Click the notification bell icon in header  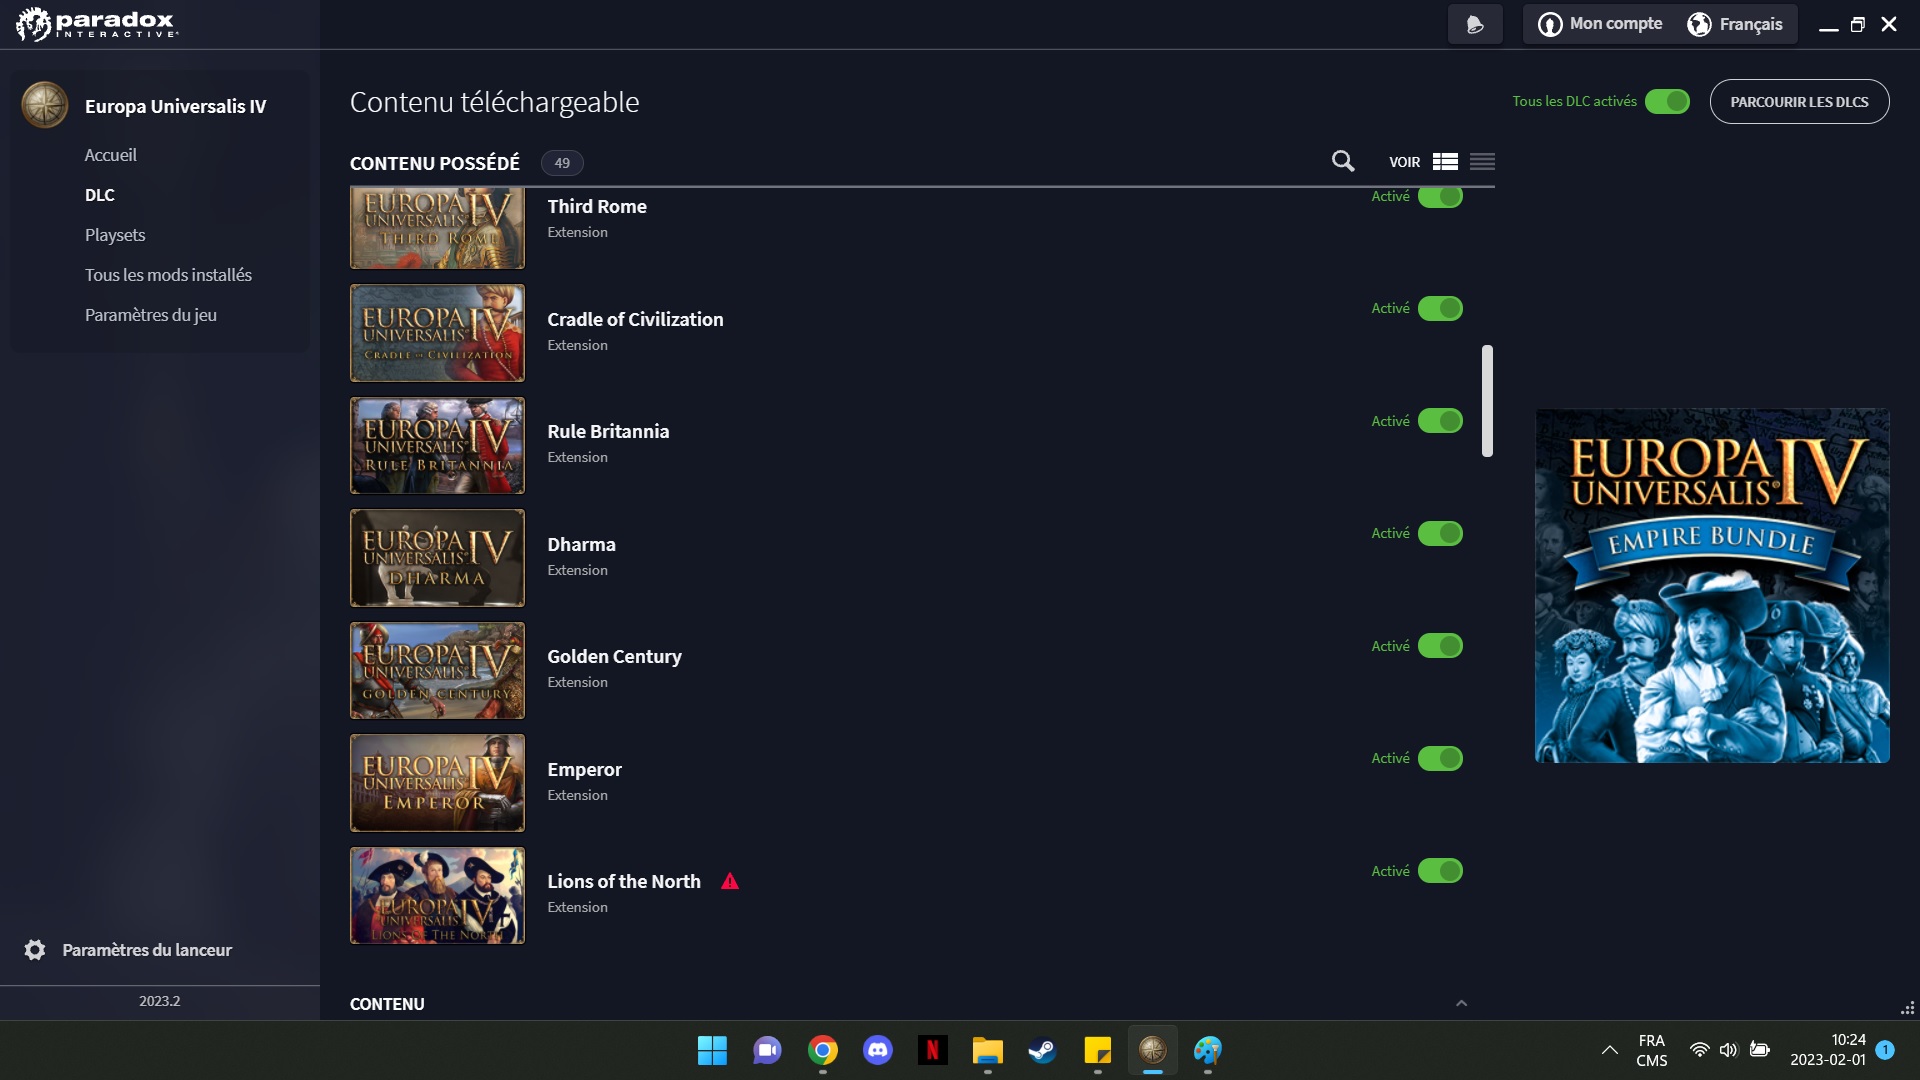point(1475,24)
